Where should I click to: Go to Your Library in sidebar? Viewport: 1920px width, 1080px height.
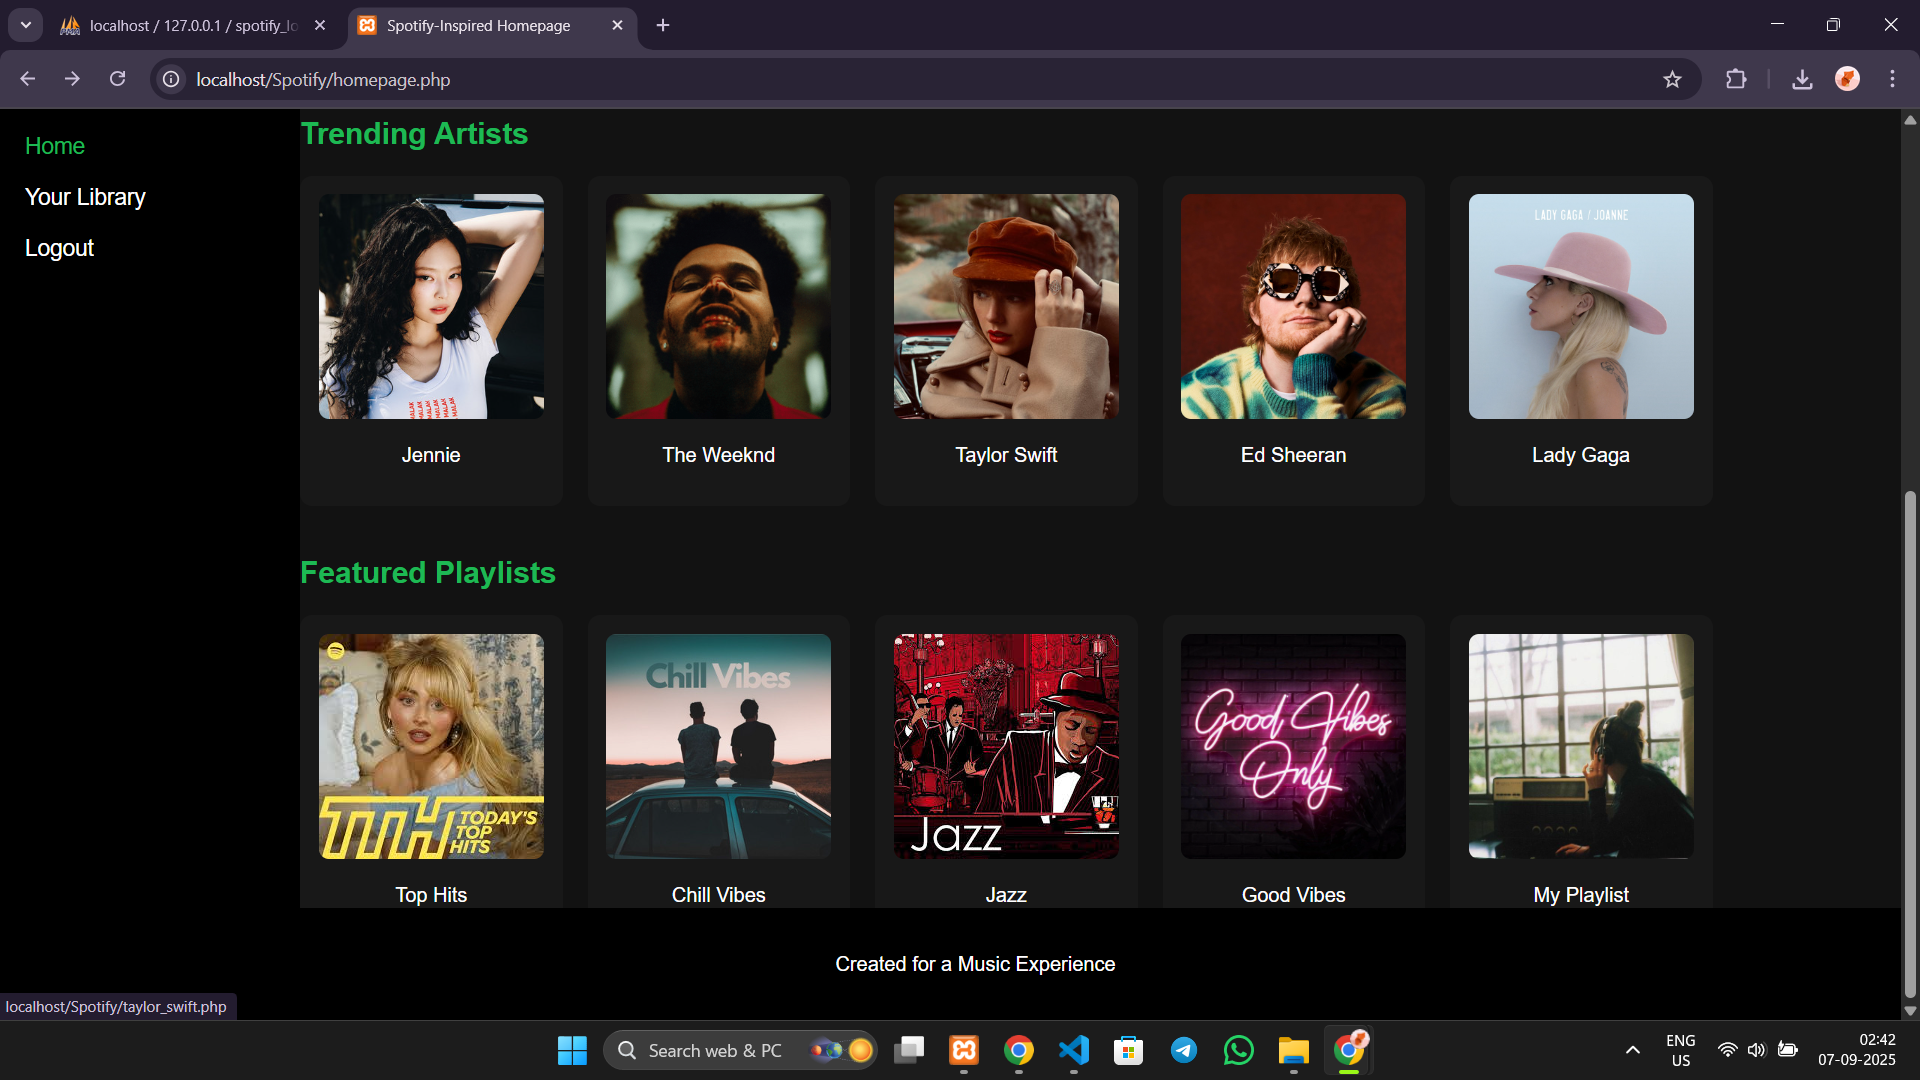click(x=85, y=197)
